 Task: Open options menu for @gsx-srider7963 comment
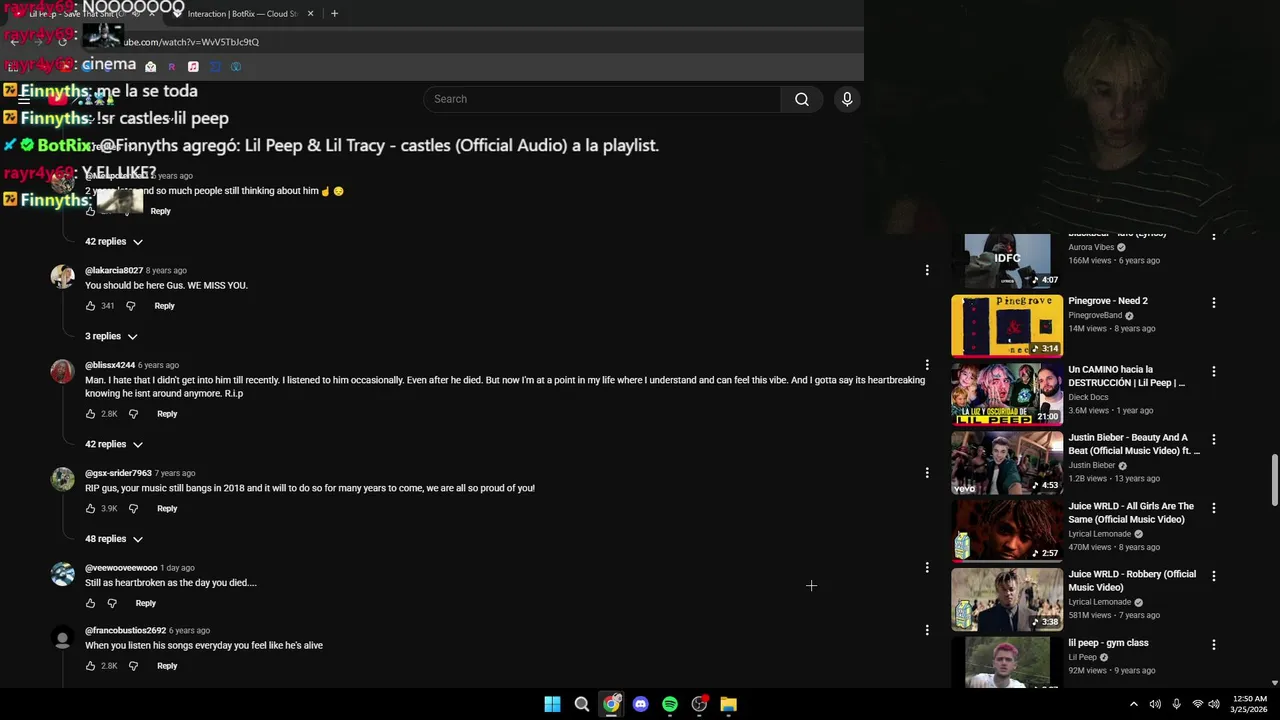point(927,473)
